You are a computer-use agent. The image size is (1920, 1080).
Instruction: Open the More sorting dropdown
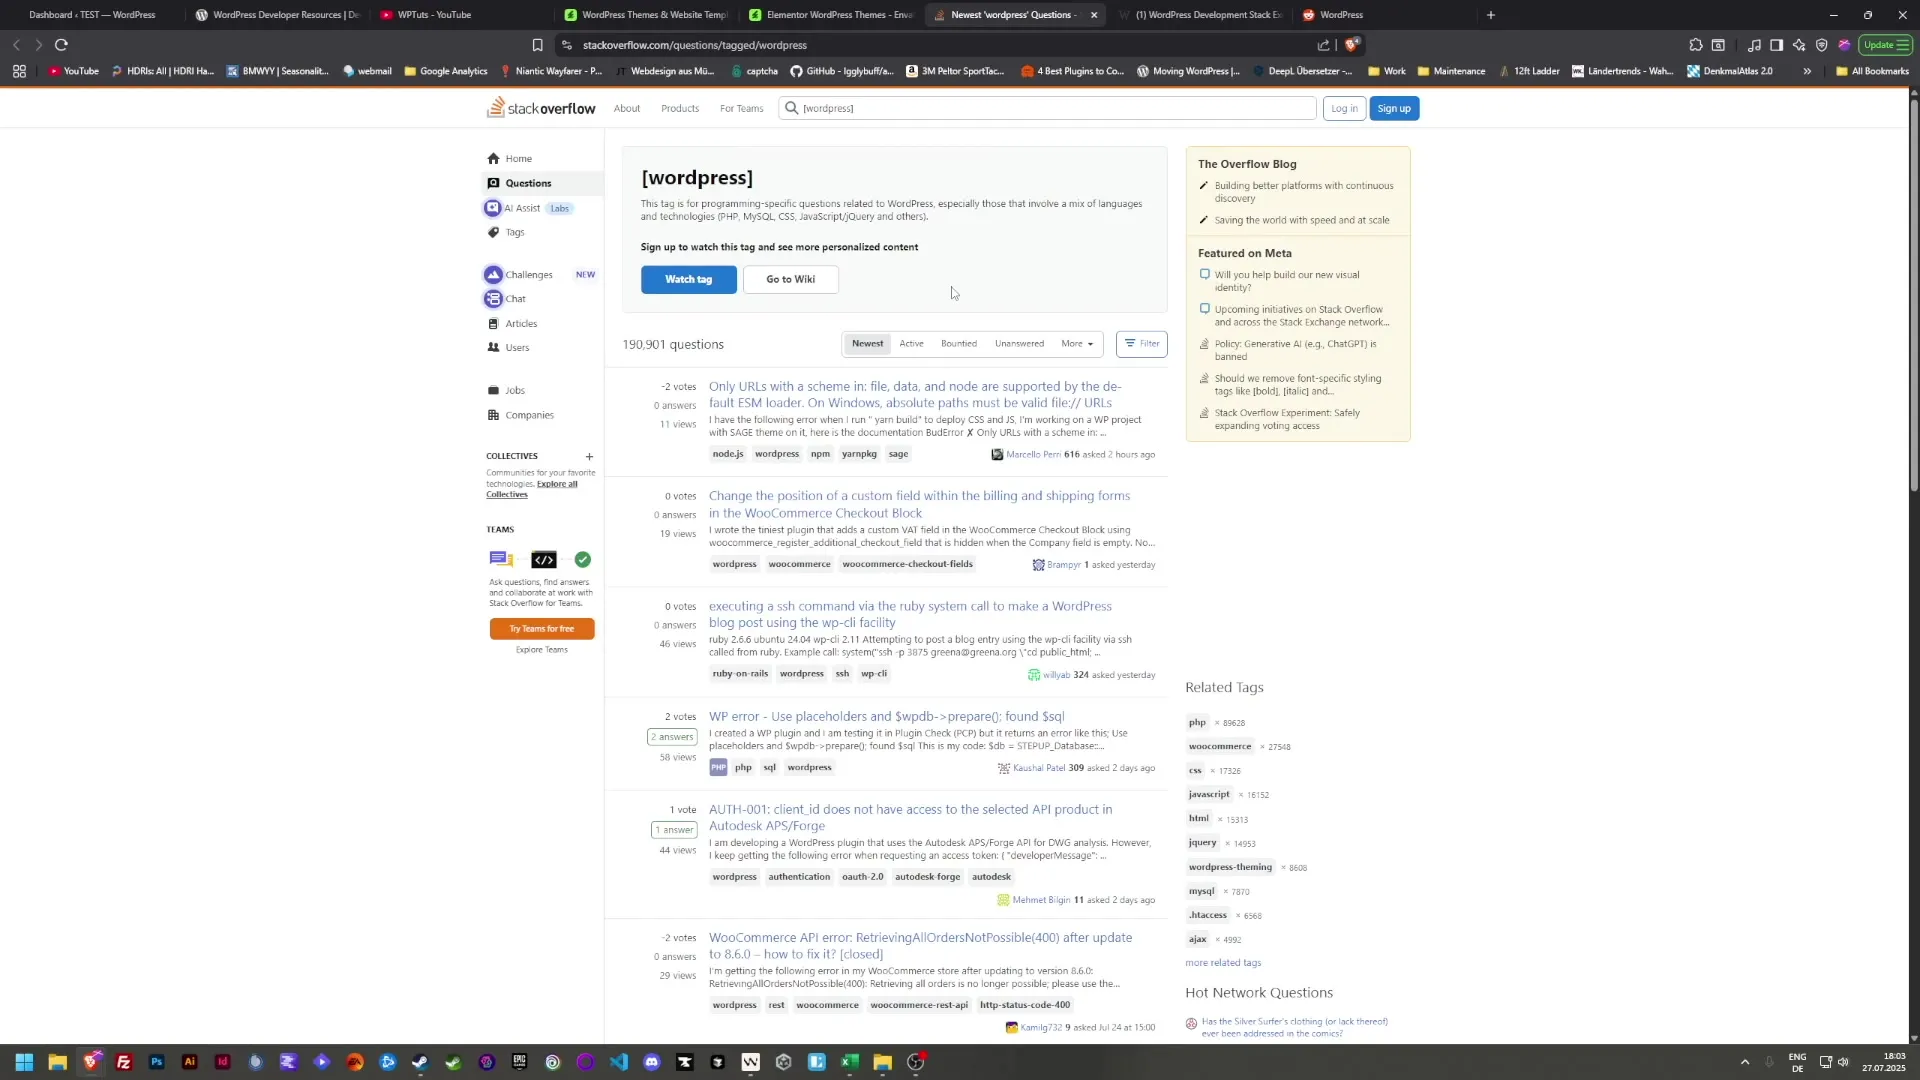point(1076,343)
